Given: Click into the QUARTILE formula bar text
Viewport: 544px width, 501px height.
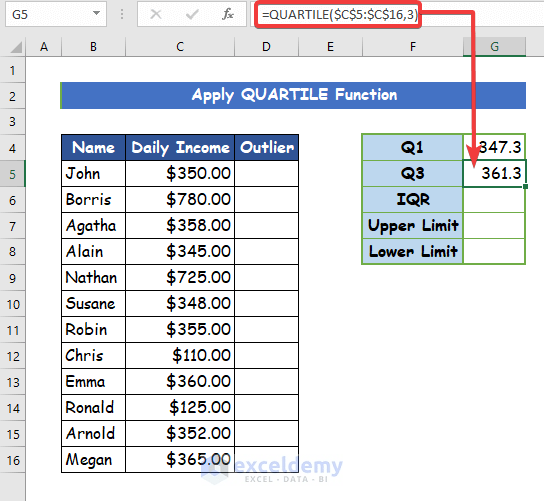Looking at the screenshot, I should point(339,15).
